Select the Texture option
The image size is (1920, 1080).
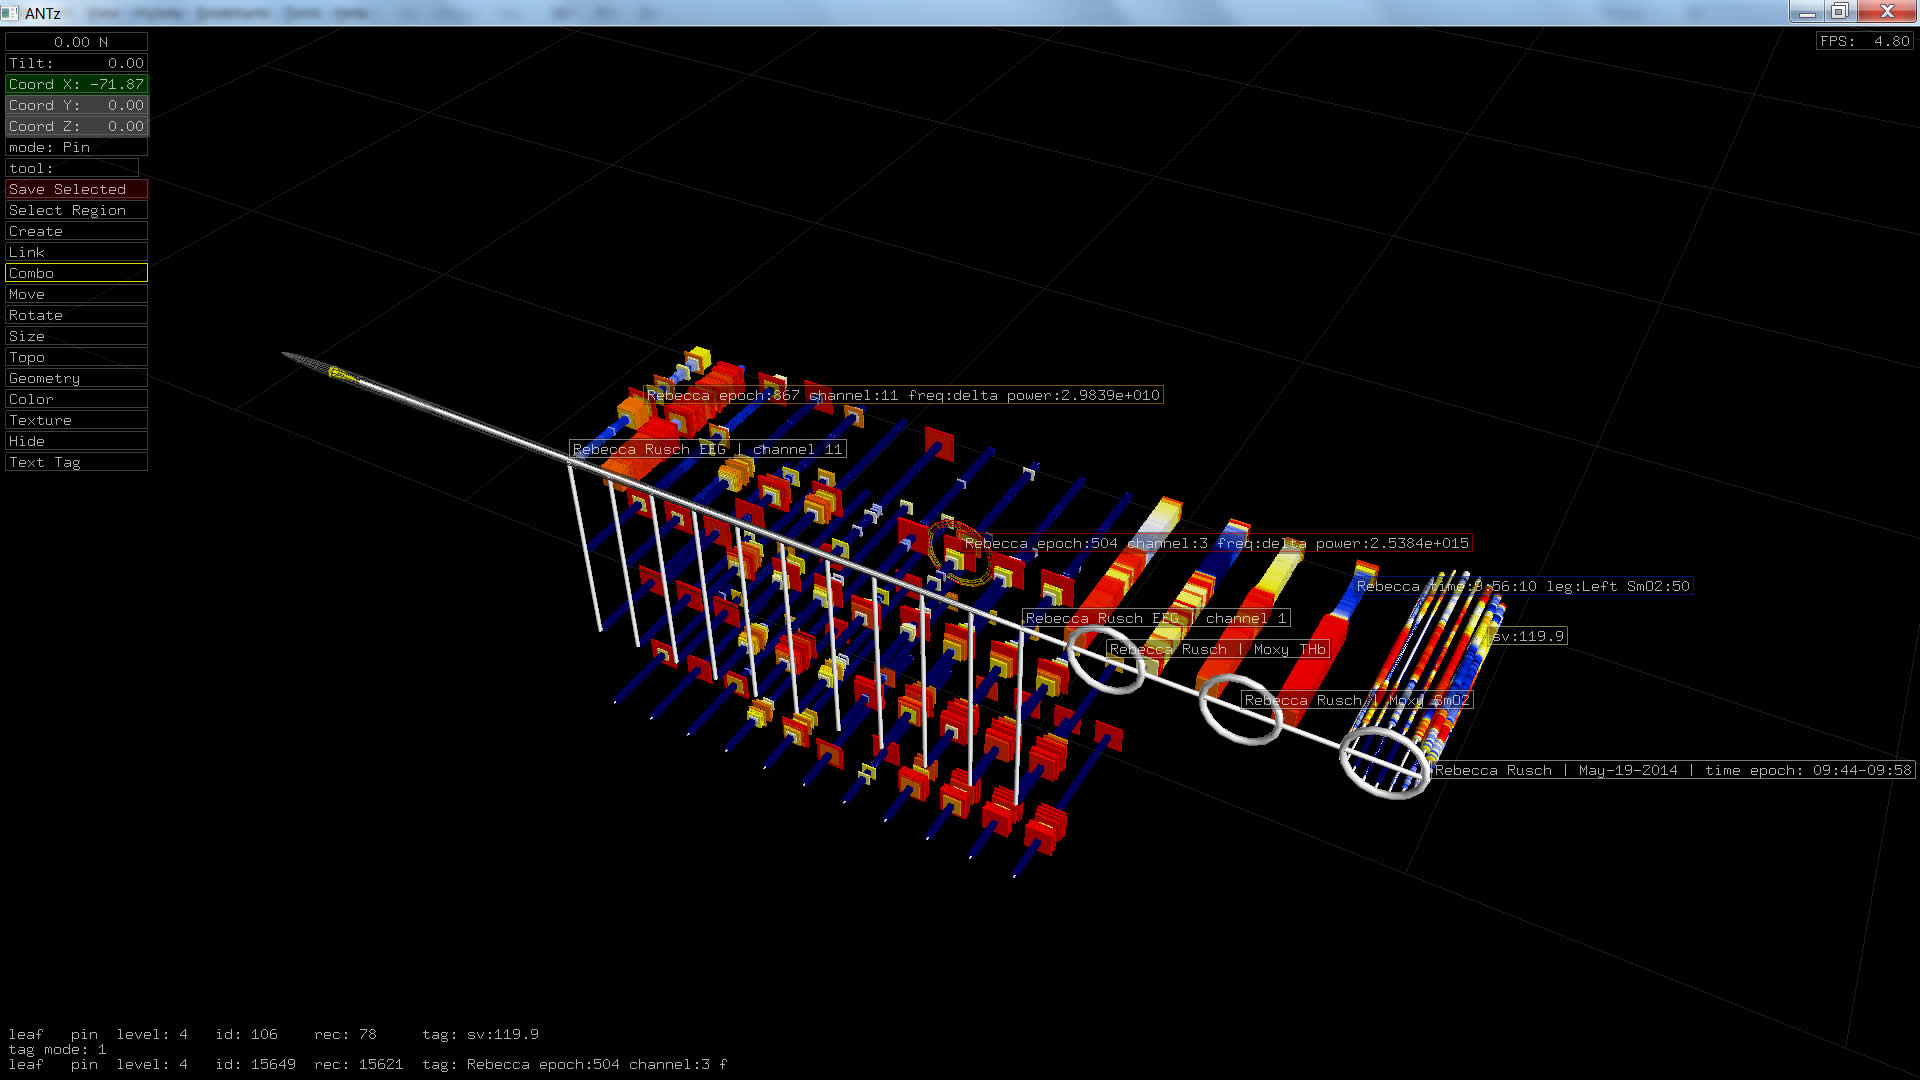click(76, 420)
